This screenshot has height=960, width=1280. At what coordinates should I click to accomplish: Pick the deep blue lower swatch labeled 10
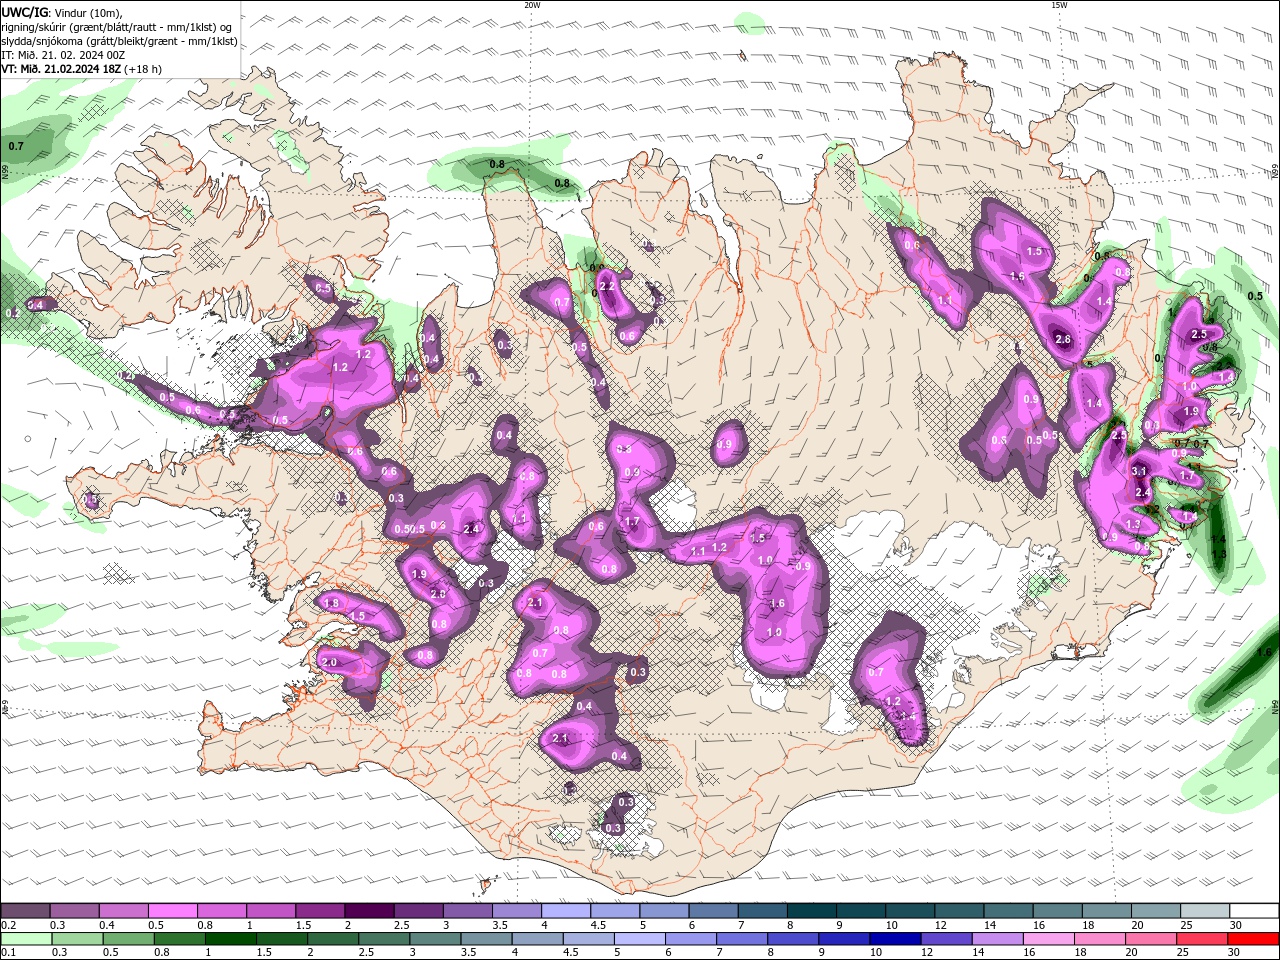893,939
